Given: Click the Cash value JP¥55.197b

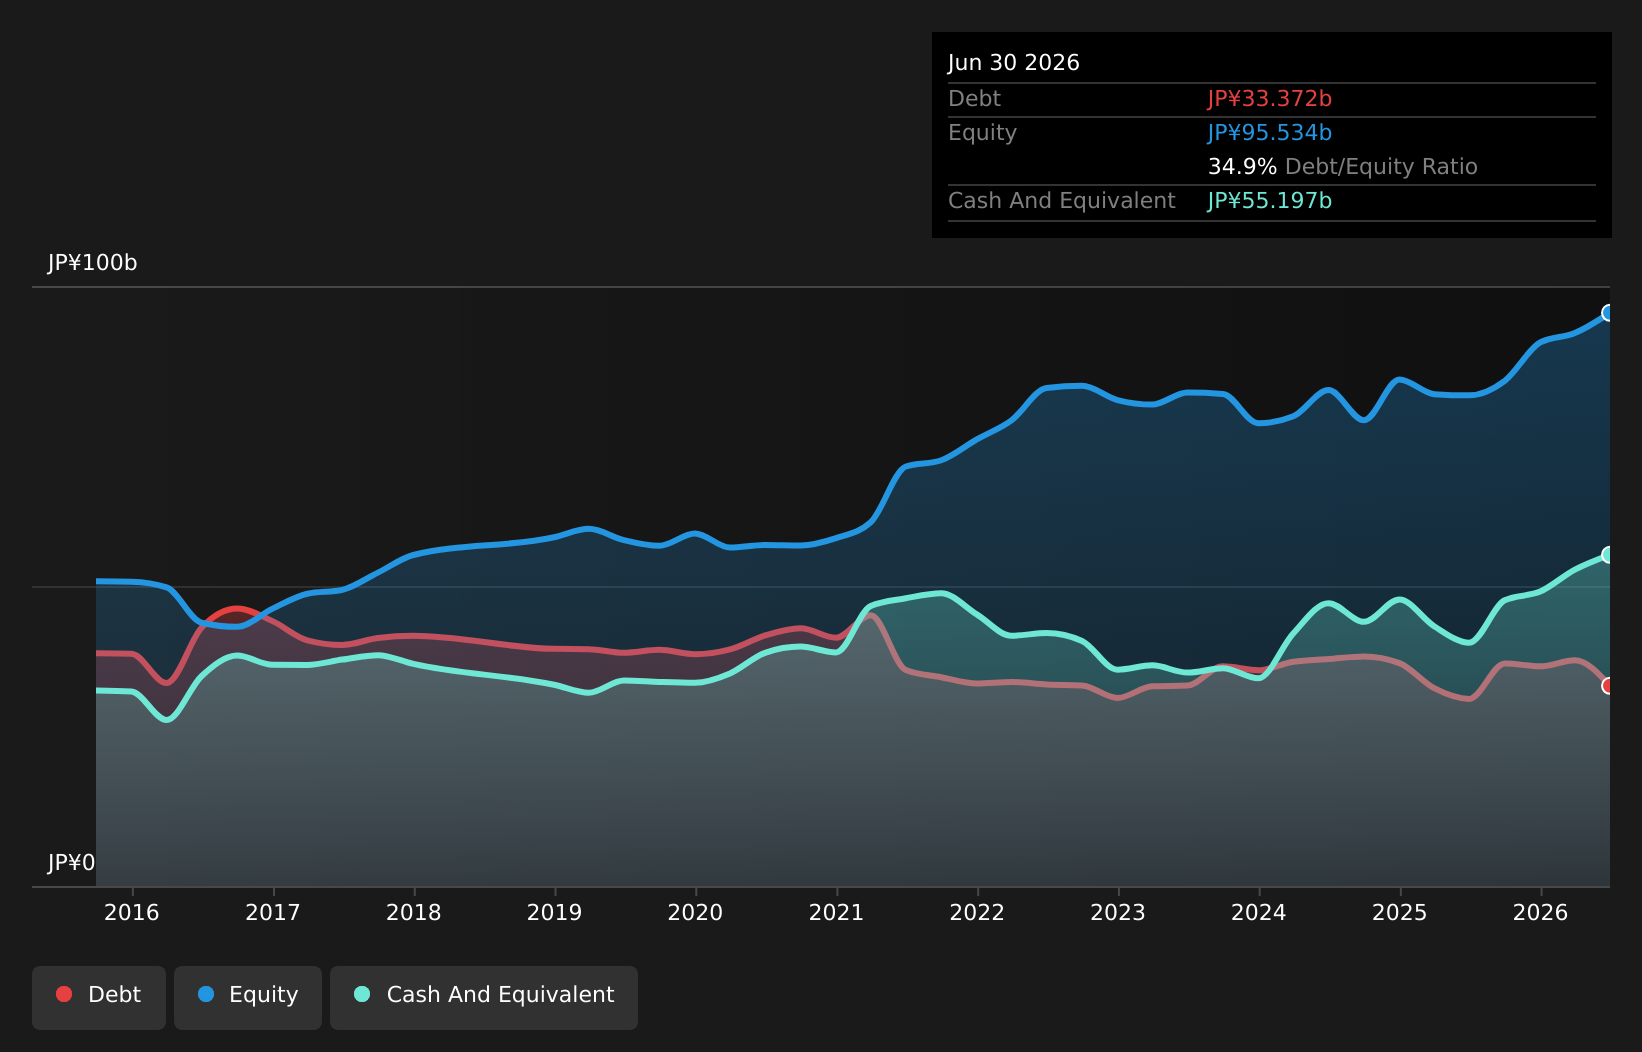Looking at the screenshot, I should [x=1270, y=201].
